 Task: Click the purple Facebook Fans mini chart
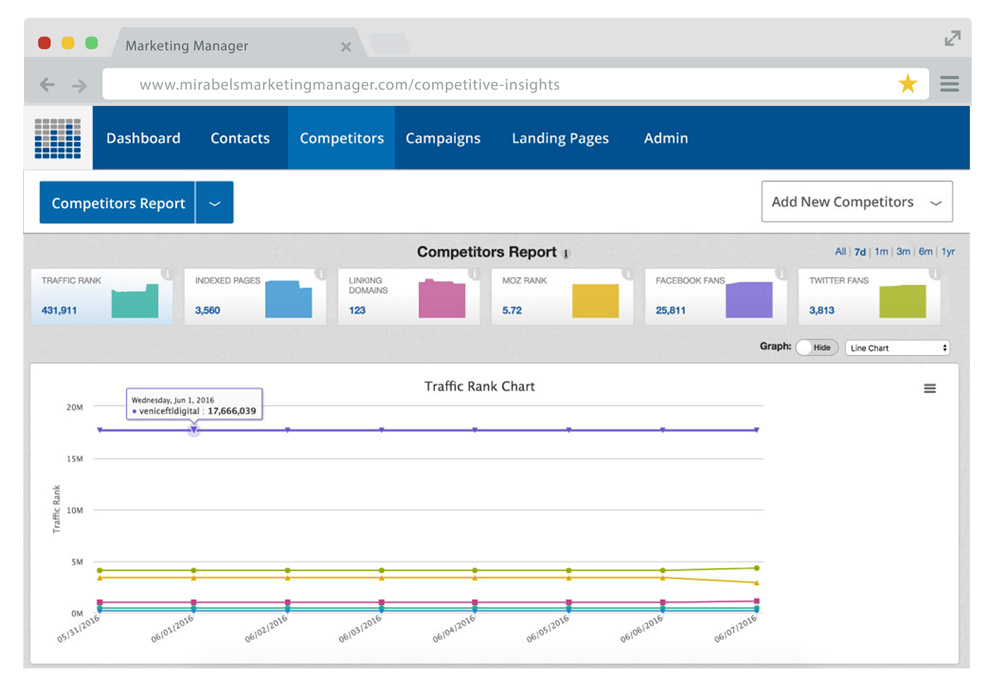[749, 300]
